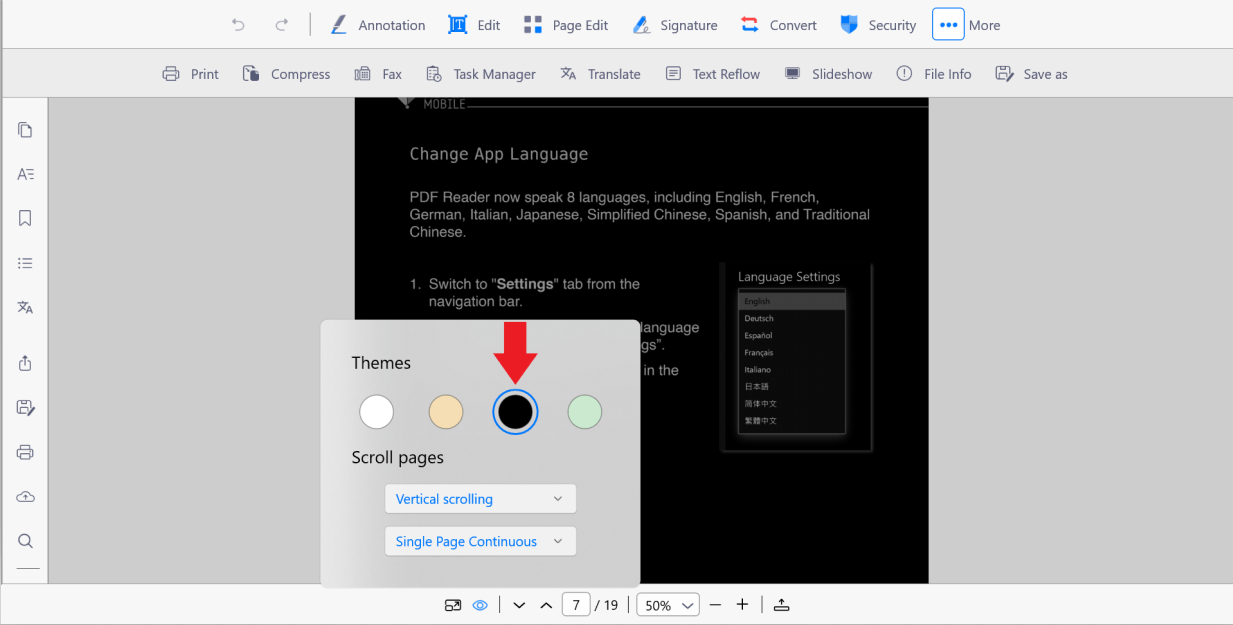Open the More menu with the ellipsis icon
The height and width of the screenshot is (625, 1233).
coord(947,24)
